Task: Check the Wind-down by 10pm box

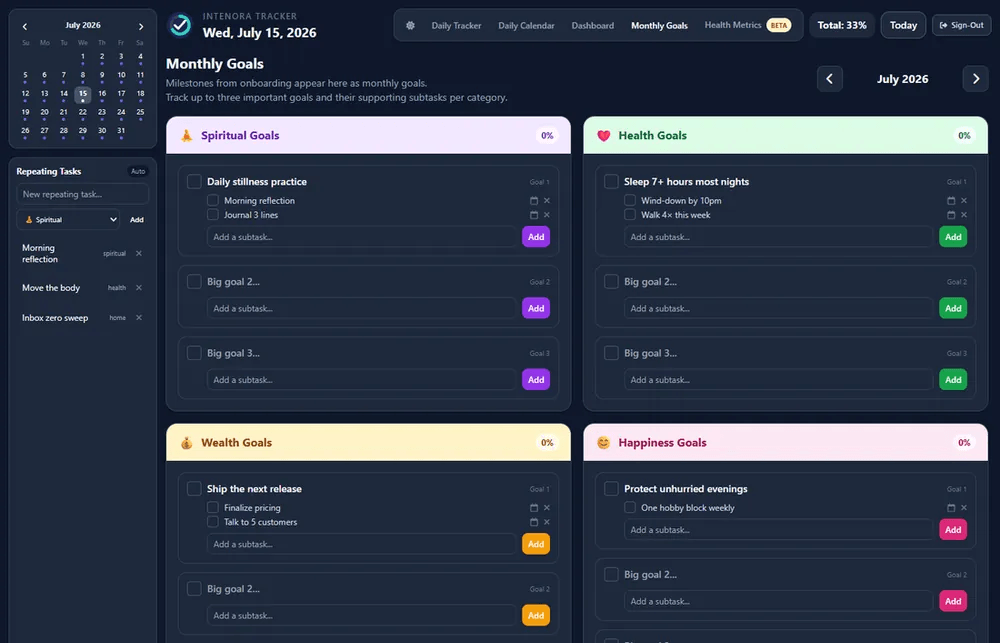Action: click(x=630, y=200)
